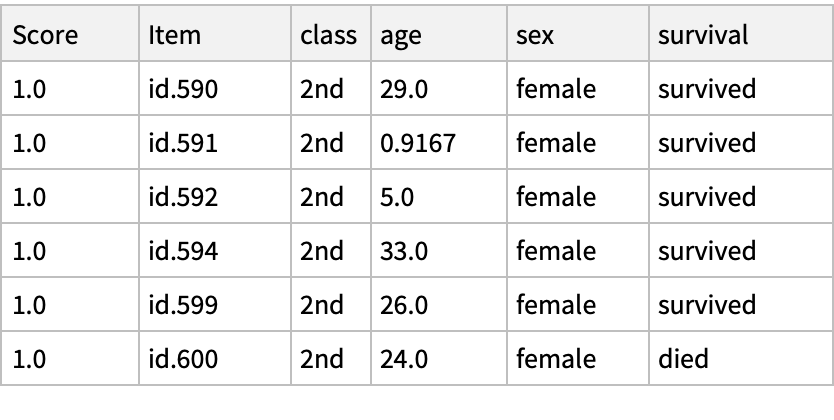This screenshot has width=834, height=420.
Task: Click the age column header
Action: (401, 35)
